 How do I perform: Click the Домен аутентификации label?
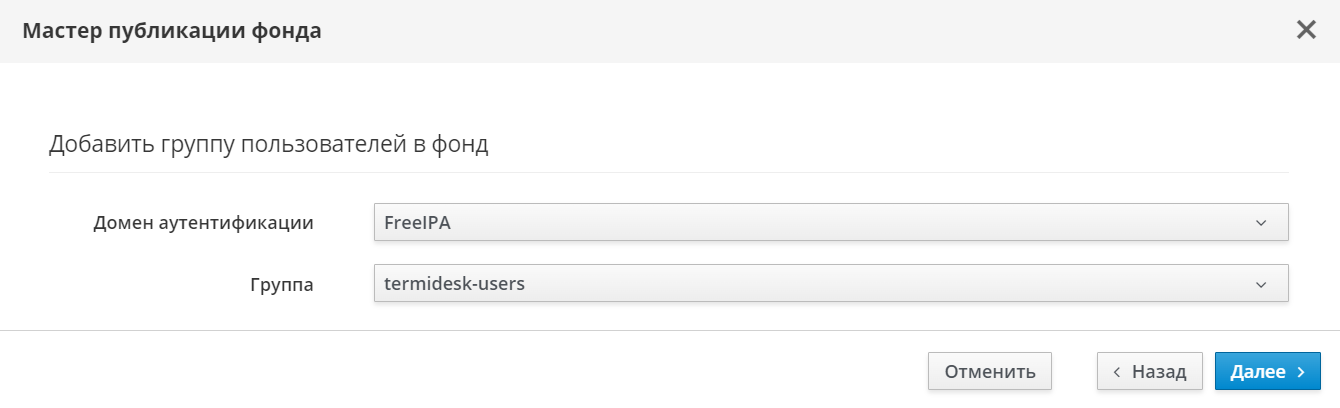click(203, 223)
